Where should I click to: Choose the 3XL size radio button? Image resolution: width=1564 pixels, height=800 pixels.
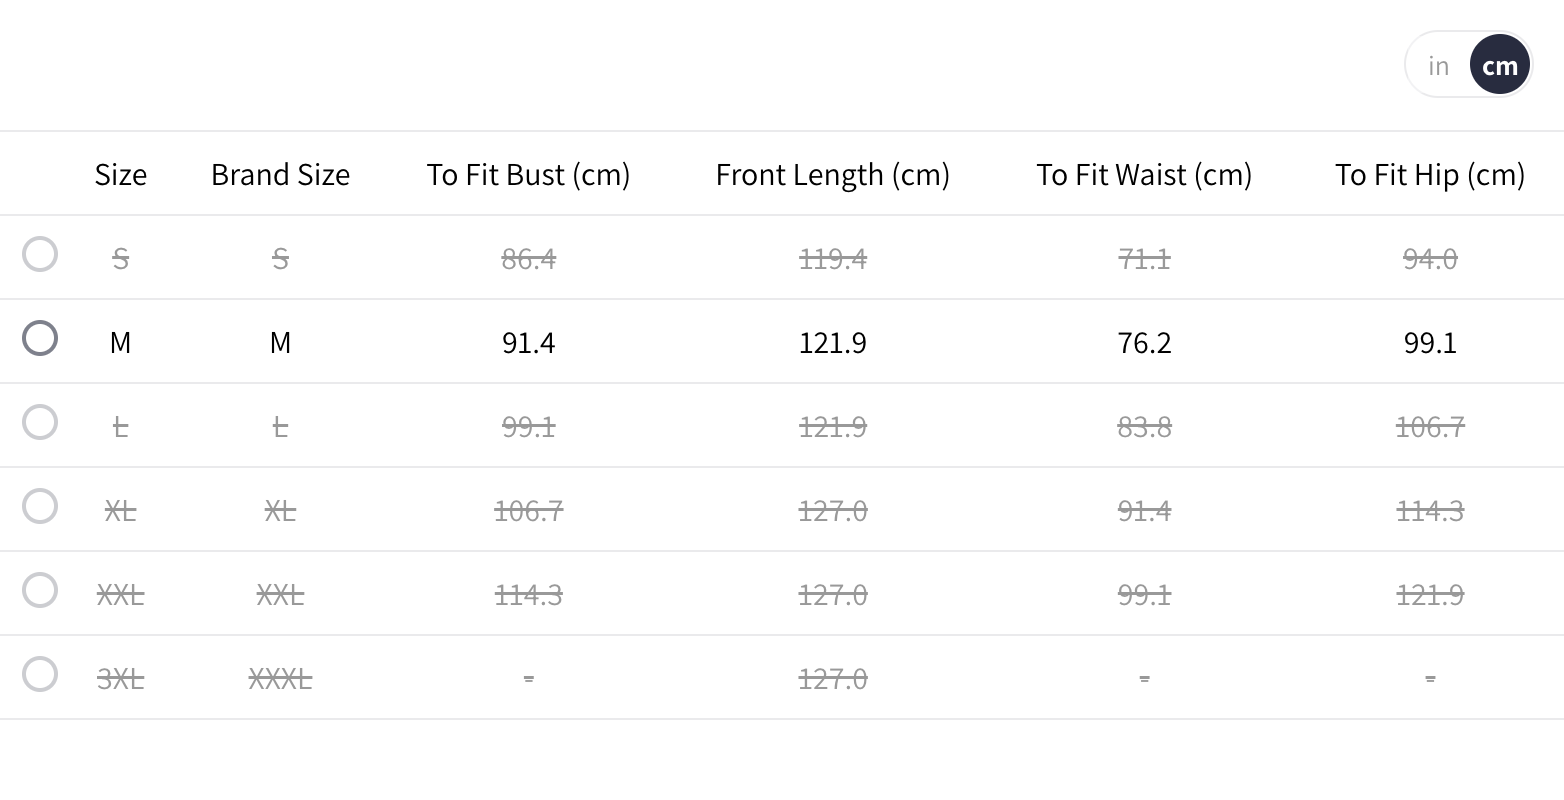[40, 674]
